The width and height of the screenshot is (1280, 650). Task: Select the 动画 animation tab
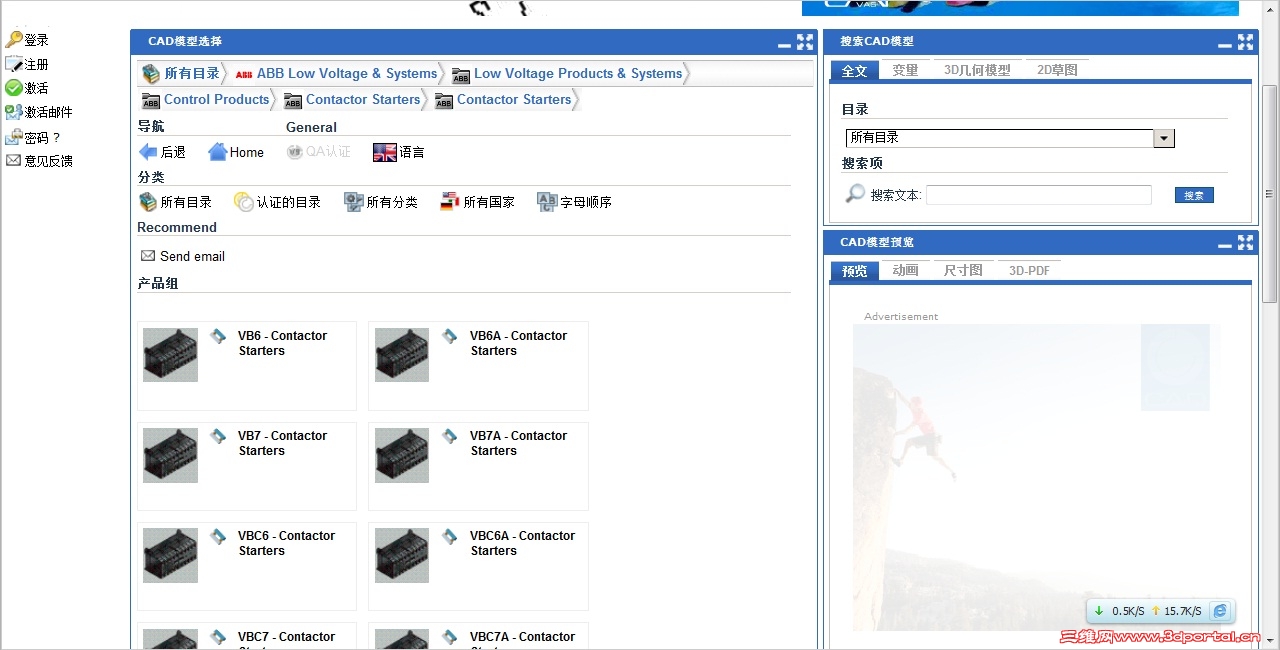(905, 270)
